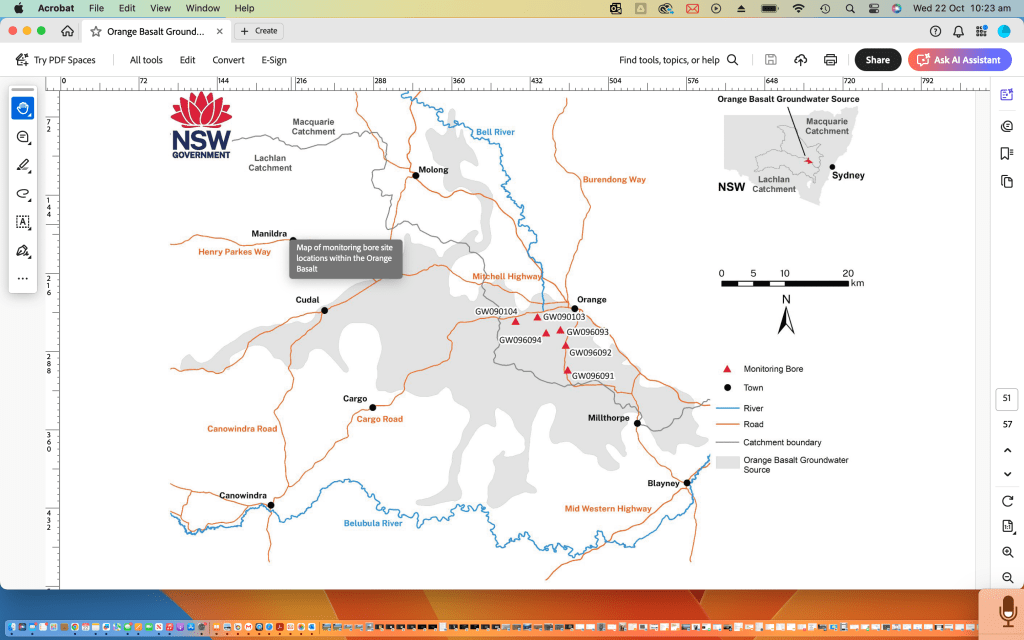Image resolution: width=1024 pixels, height=640 pixels.
Task: Go to the next page with down chevron
Action: tap(1007, 475)
